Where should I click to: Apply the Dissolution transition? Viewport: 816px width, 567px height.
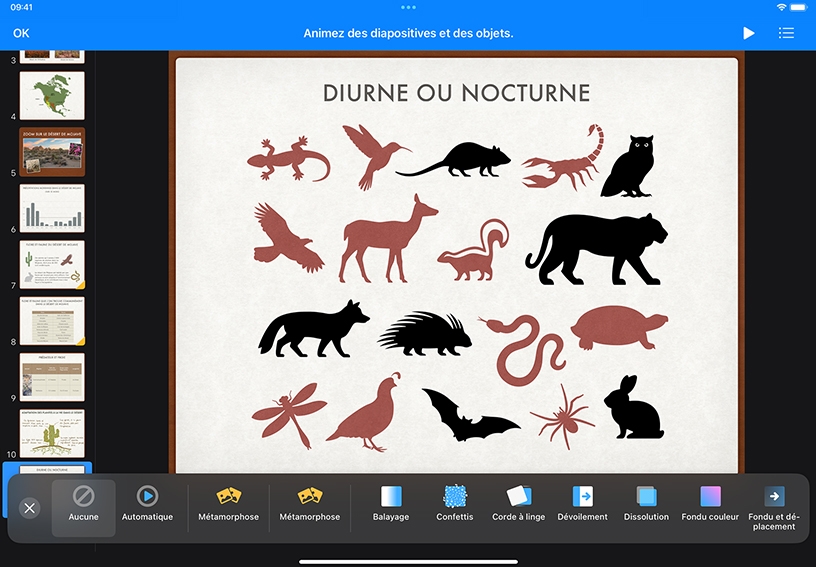tap(646, 503)
